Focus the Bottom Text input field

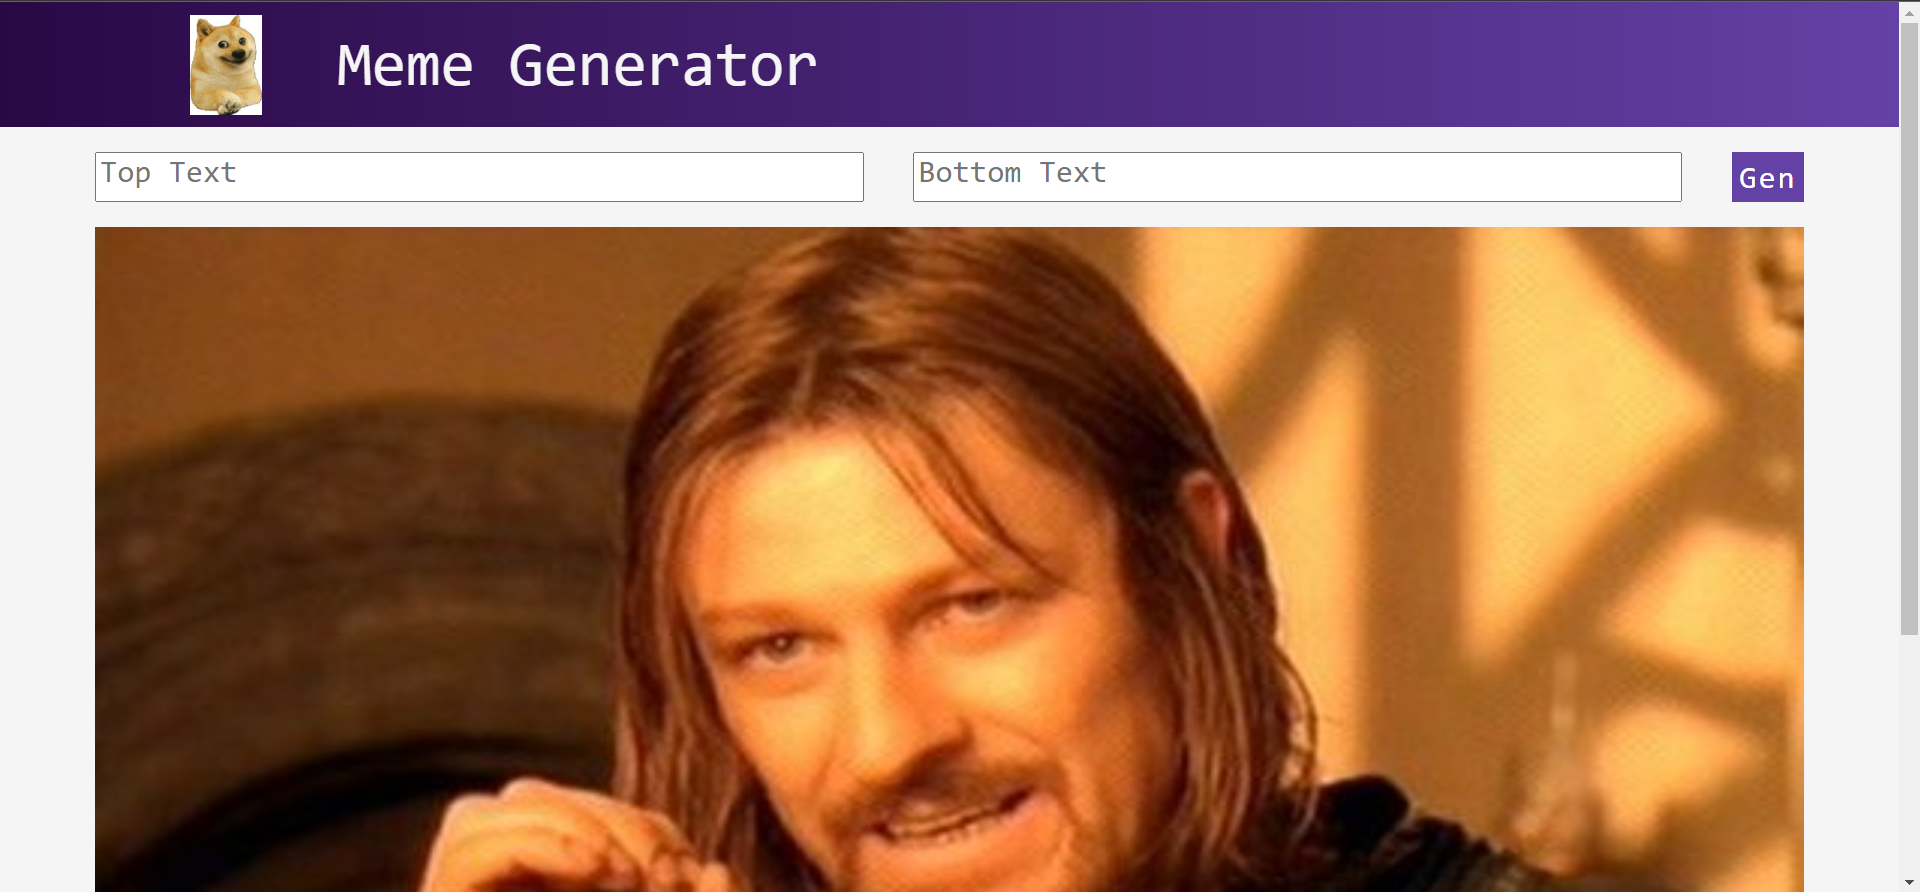(x=1297, y=177)
